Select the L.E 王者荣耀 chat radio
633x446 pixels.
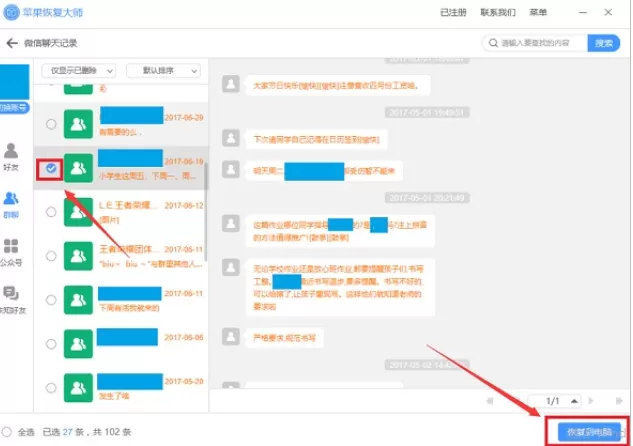point(51,212)
